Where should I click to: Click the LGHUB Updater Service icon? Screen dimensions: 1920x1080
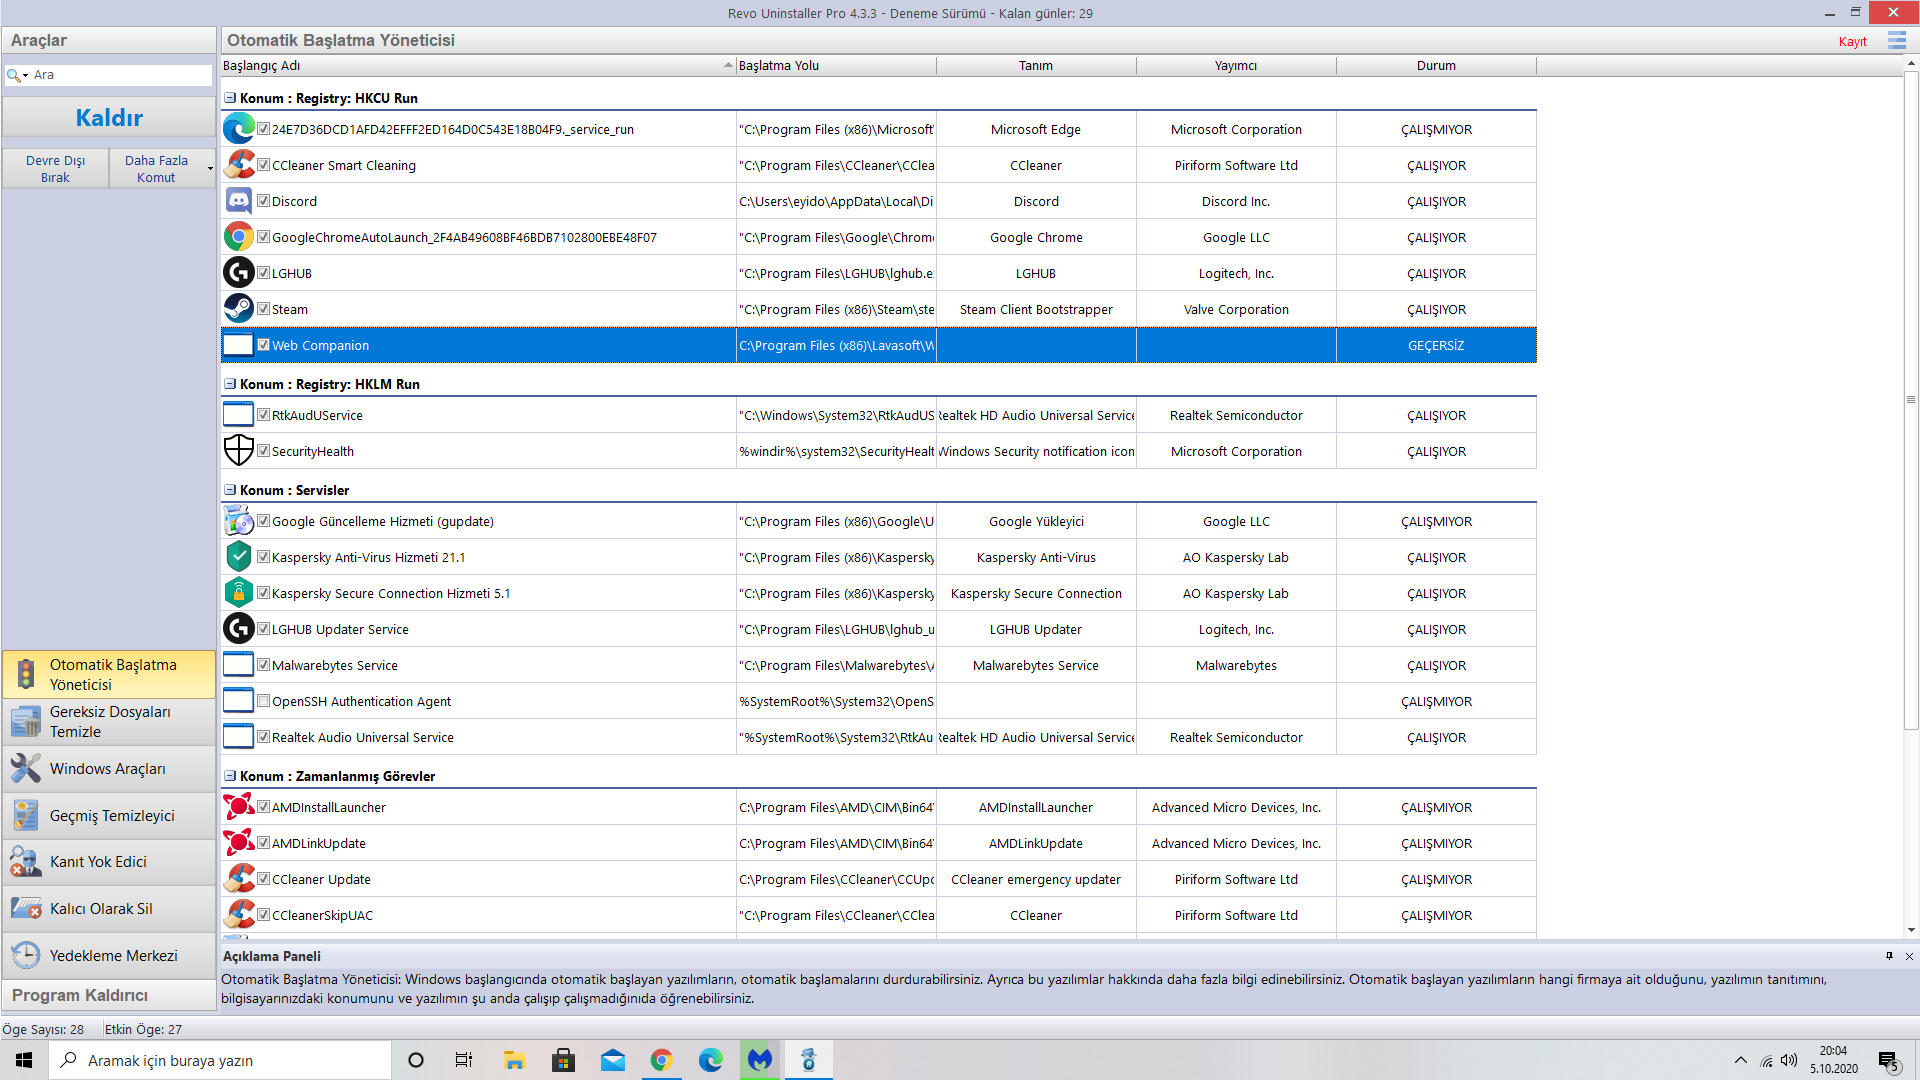coord(238,629)
